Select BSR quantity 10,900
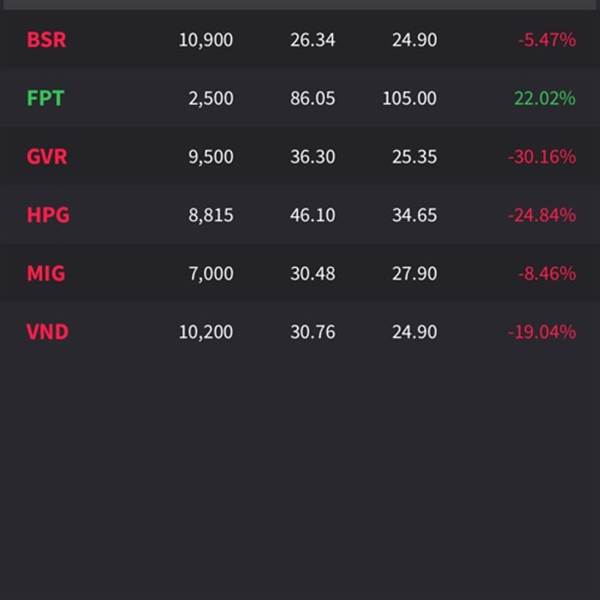The height and width of the screenshot is (600, 600). (206, 40)
